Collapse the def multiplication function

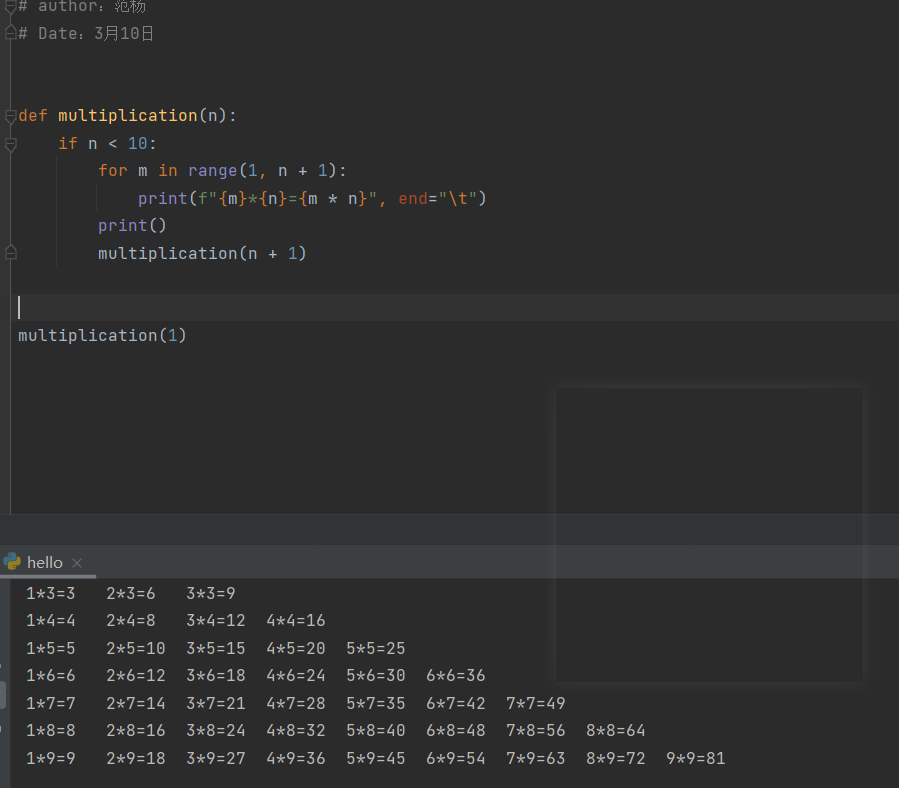(x=10, y=116)
